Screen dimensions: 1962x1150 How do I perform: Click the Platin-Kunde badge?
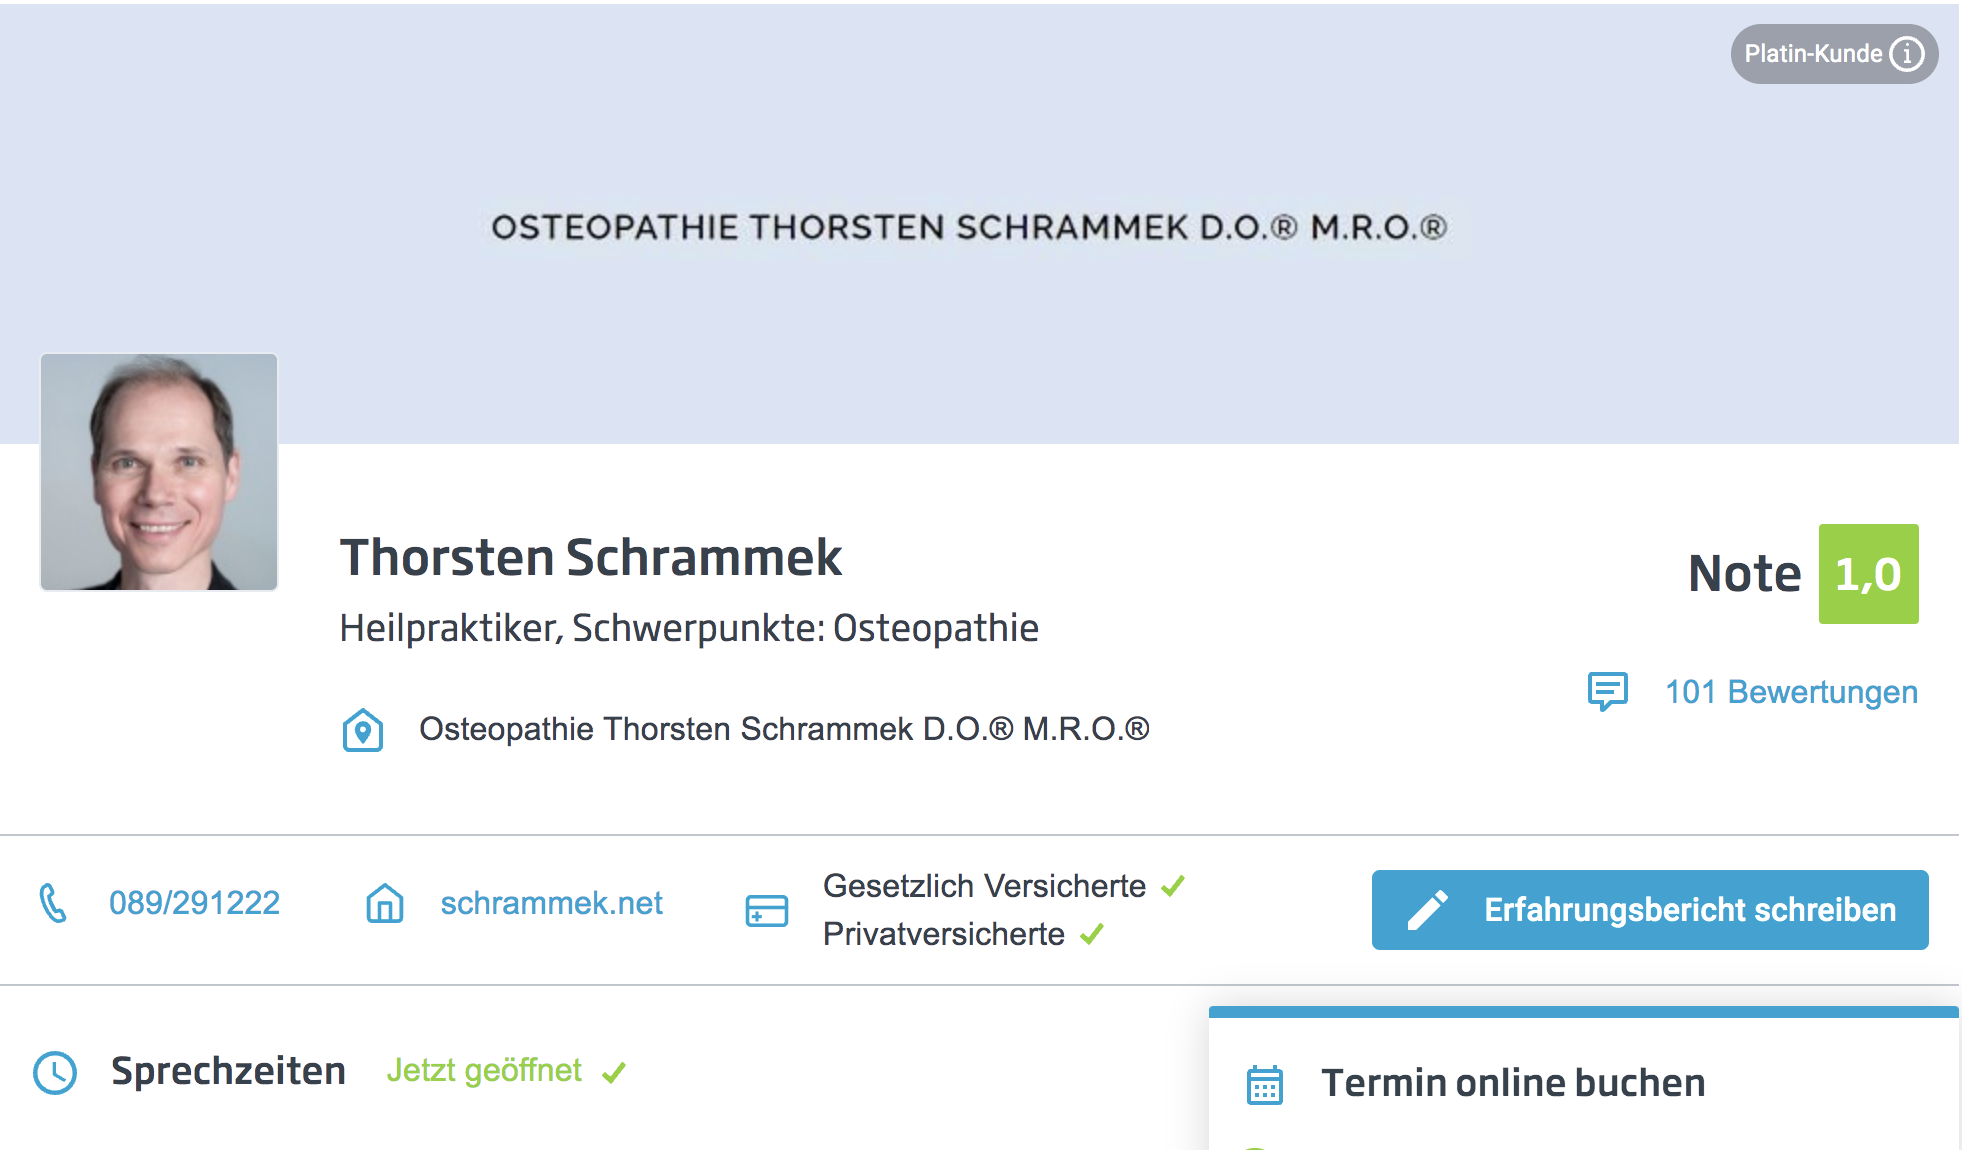pos(1812,54)
